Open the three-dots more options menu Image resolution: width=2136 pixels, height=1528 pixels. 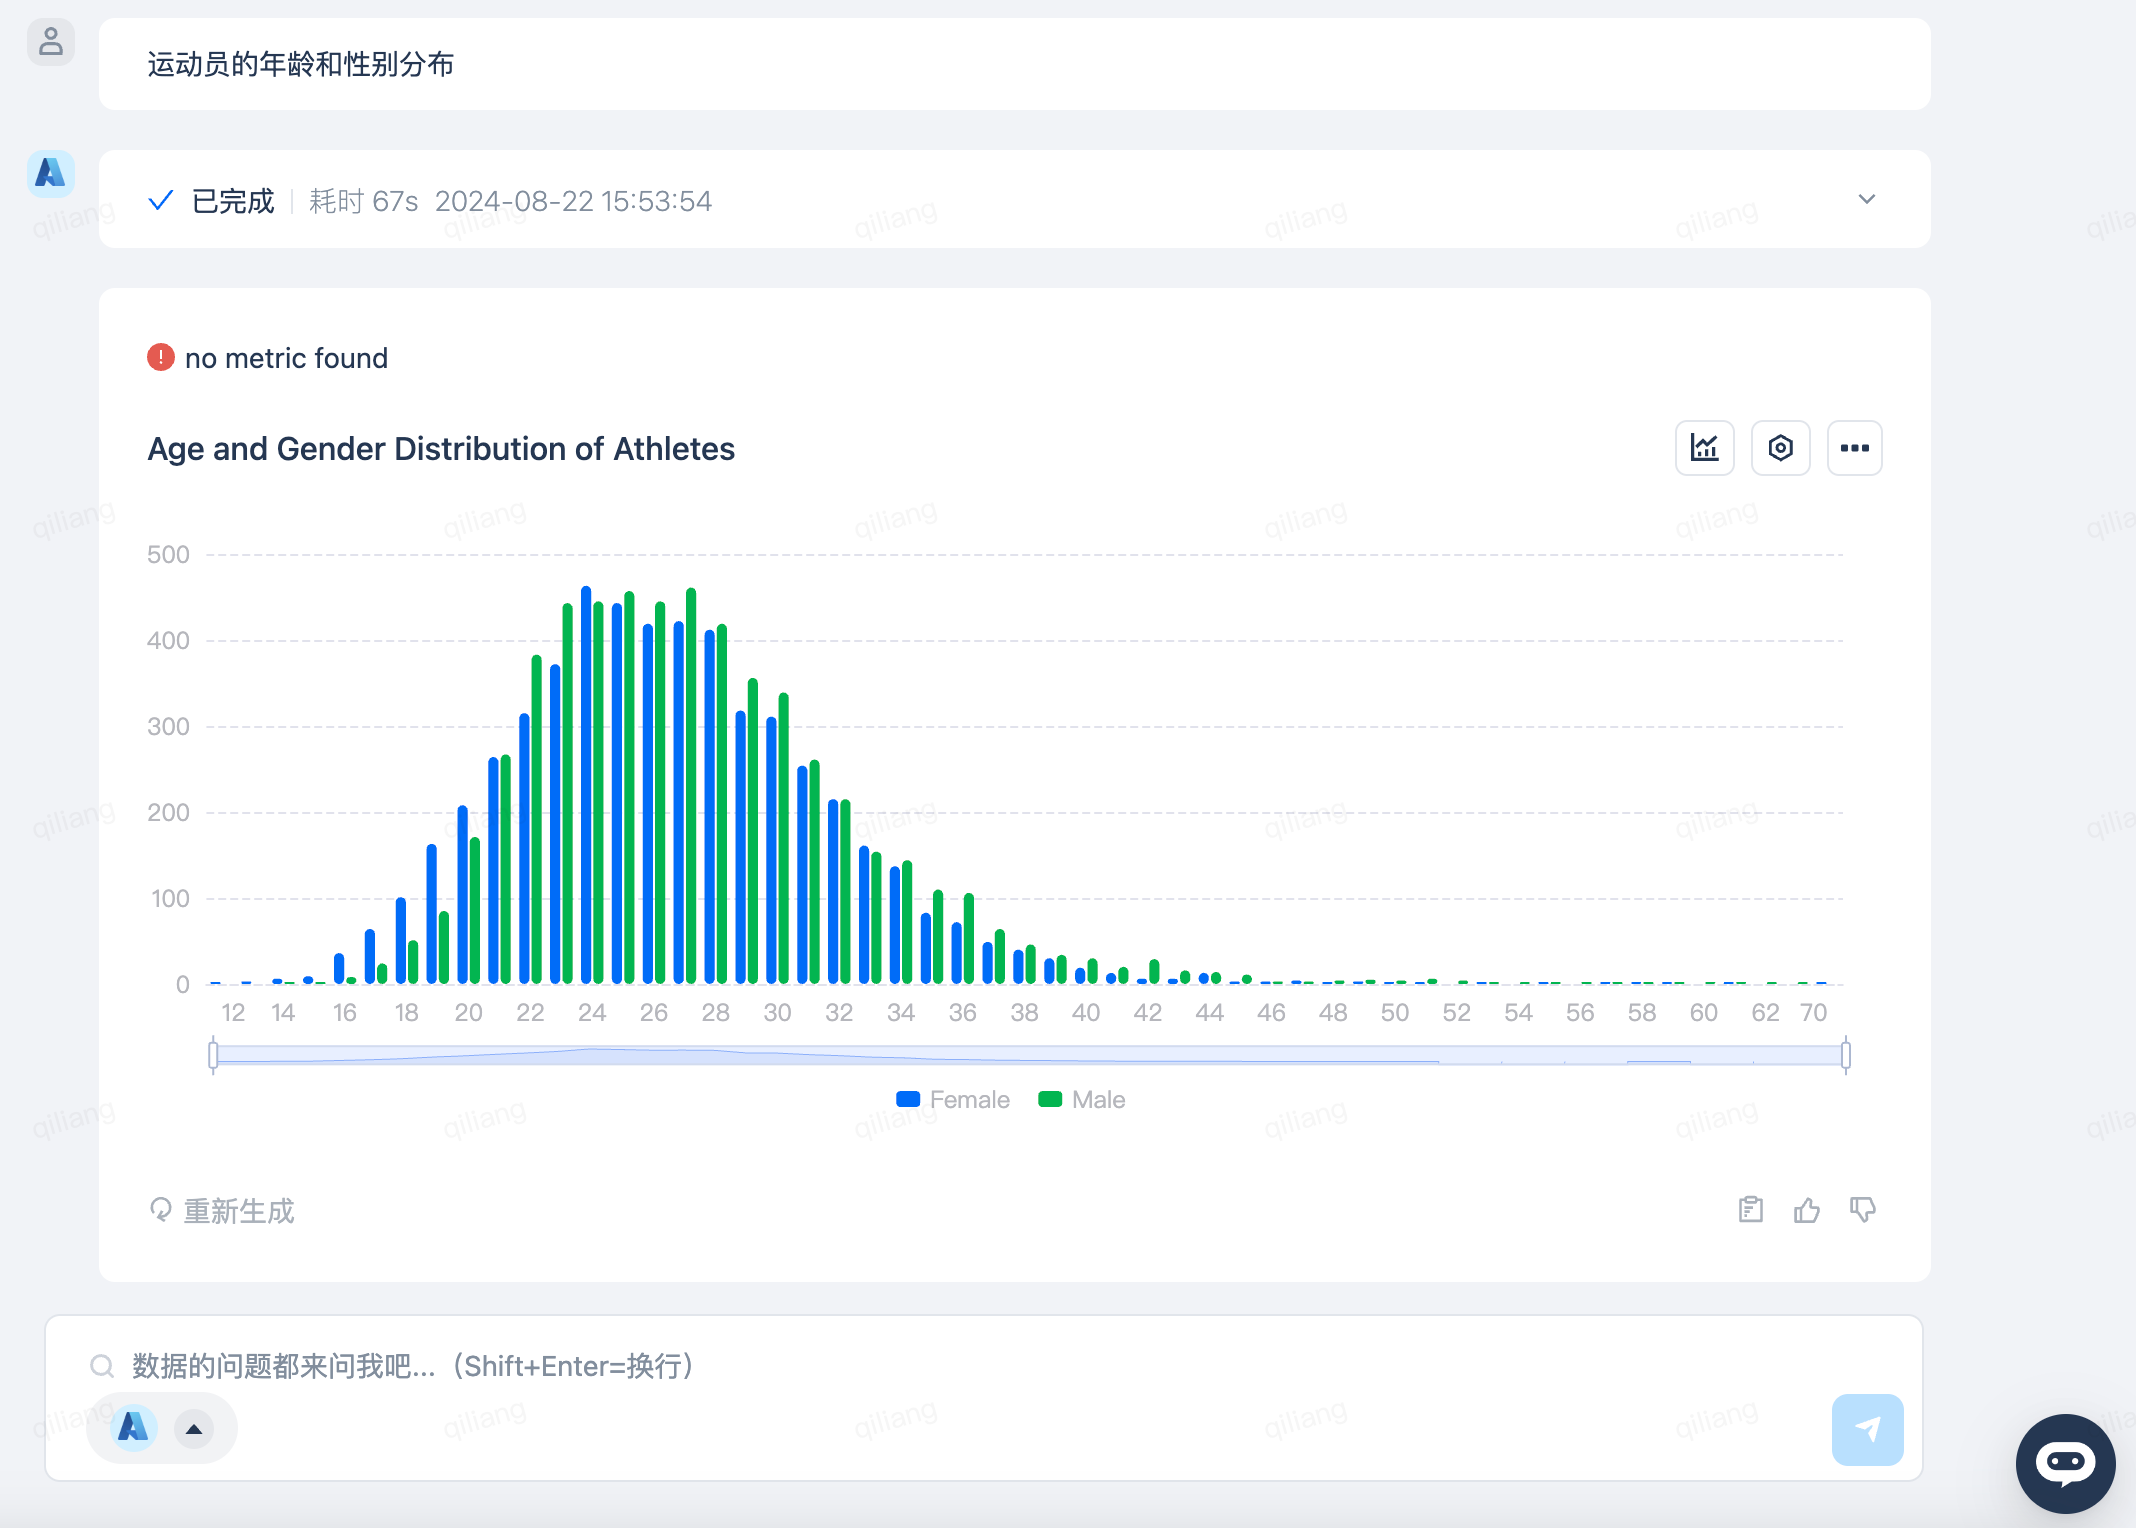(1854, 448)
